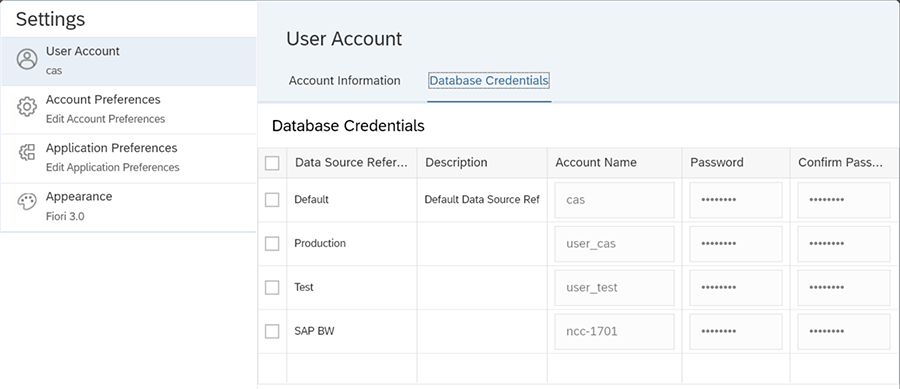This screenshot has height=389, width=900.
Task: Click the Fiori 3.0 subtitle text
Action: point(65,217)
